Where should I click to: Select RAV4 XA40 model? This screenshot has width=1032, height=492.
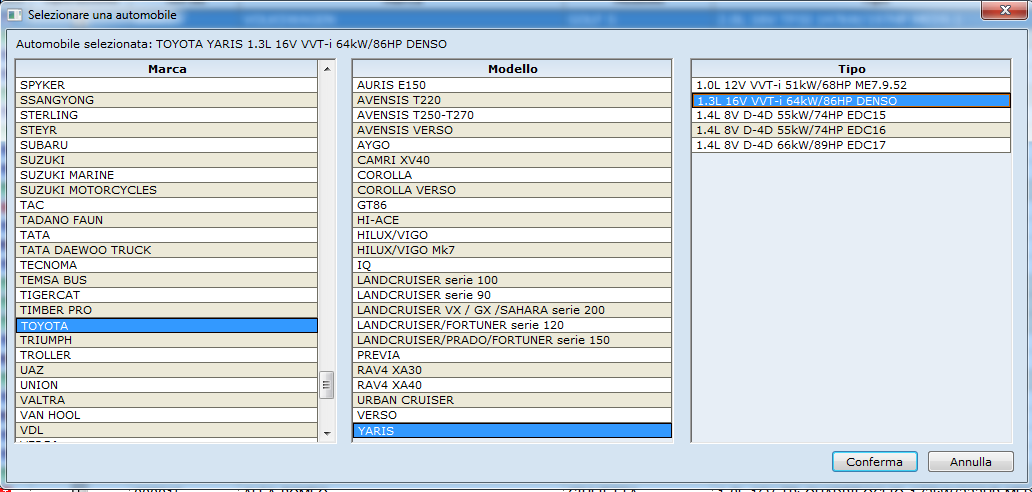(x=512, y=385)
